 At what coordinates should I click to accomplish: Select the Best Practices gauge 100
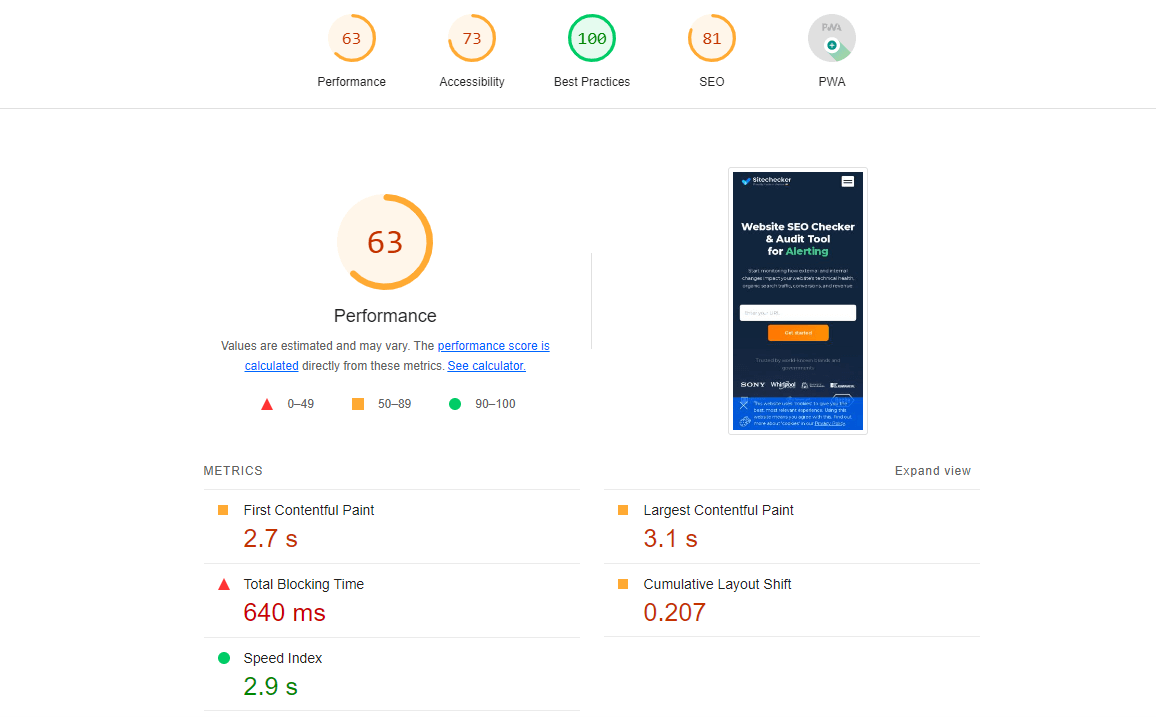(592, 38)
